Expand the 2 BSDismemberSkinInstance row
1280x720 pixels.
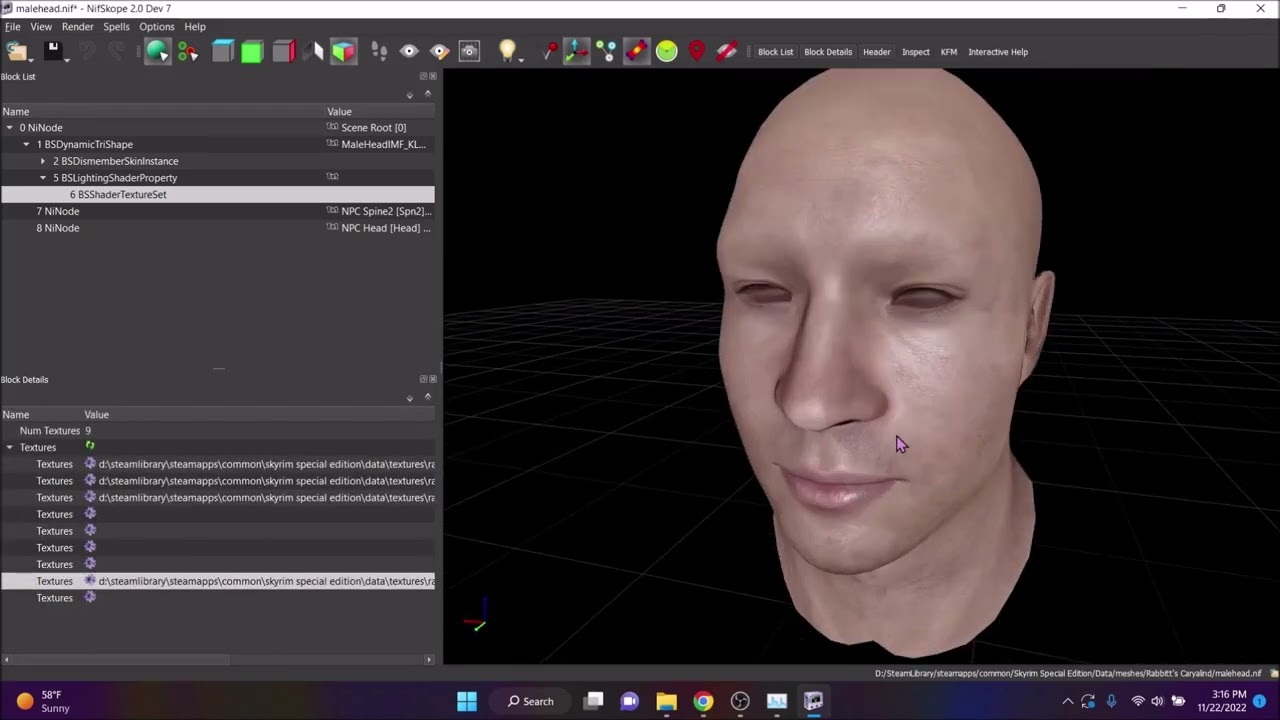click(x=43, y=161)
